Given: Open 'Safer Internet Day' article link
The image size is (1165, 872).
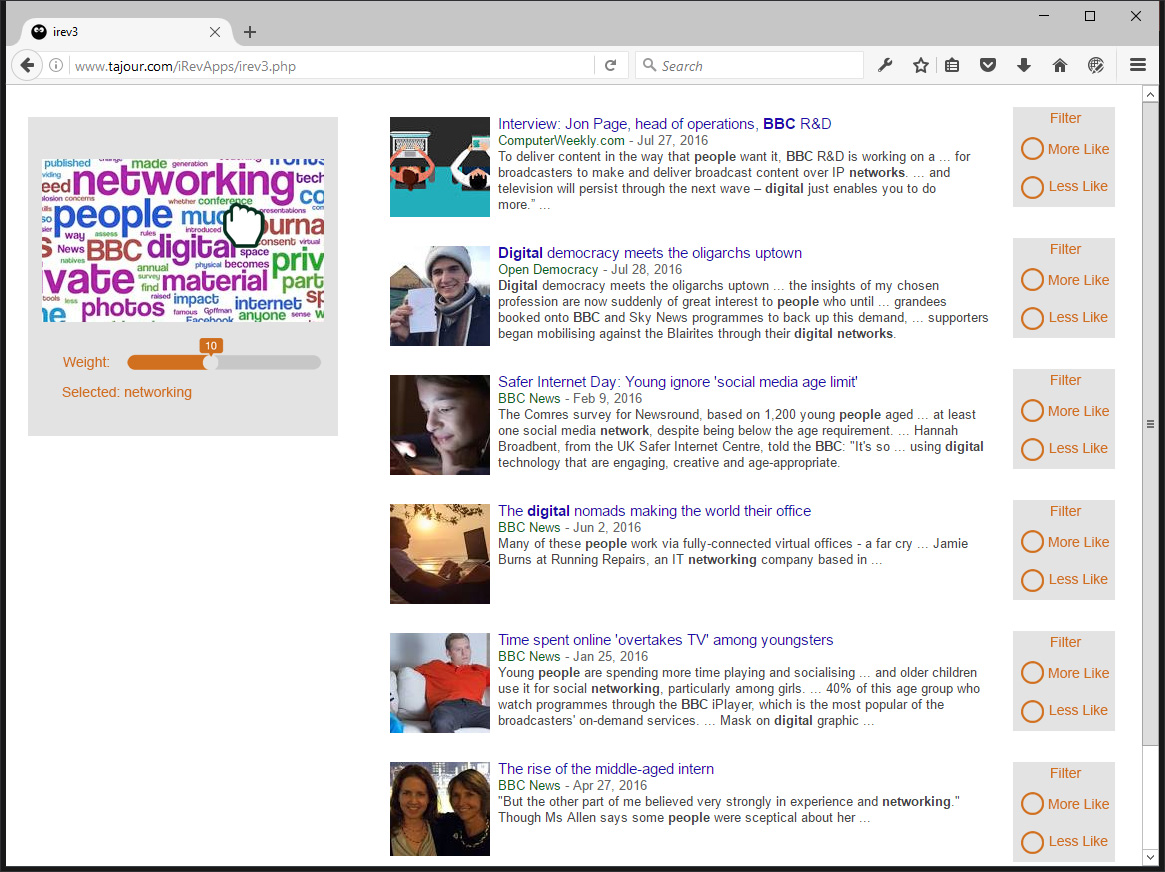Looking at the screenshot, I should coord(678,382).
